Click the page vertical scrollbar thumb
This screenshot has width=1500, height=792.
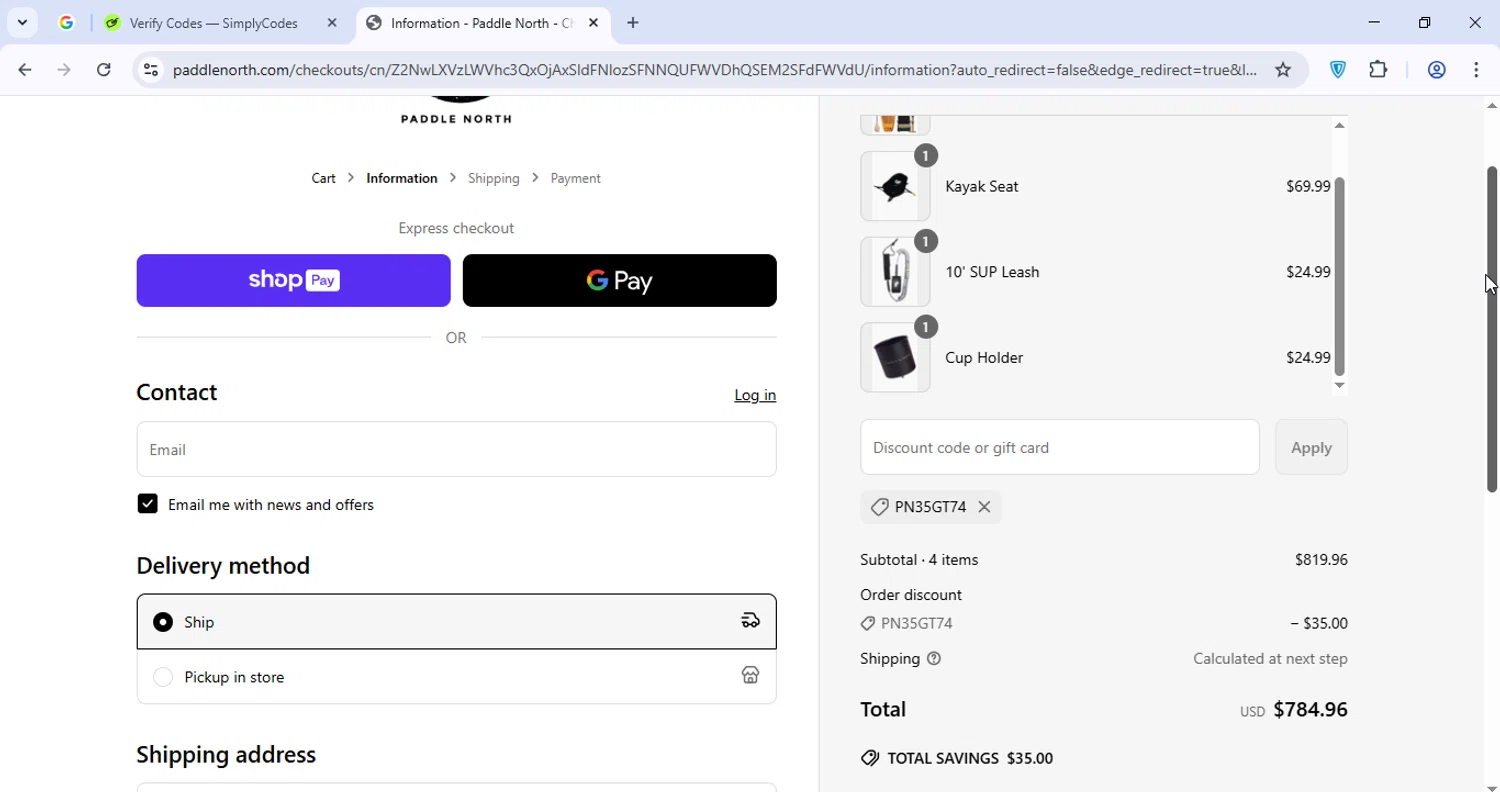[x=1492, y=329]
